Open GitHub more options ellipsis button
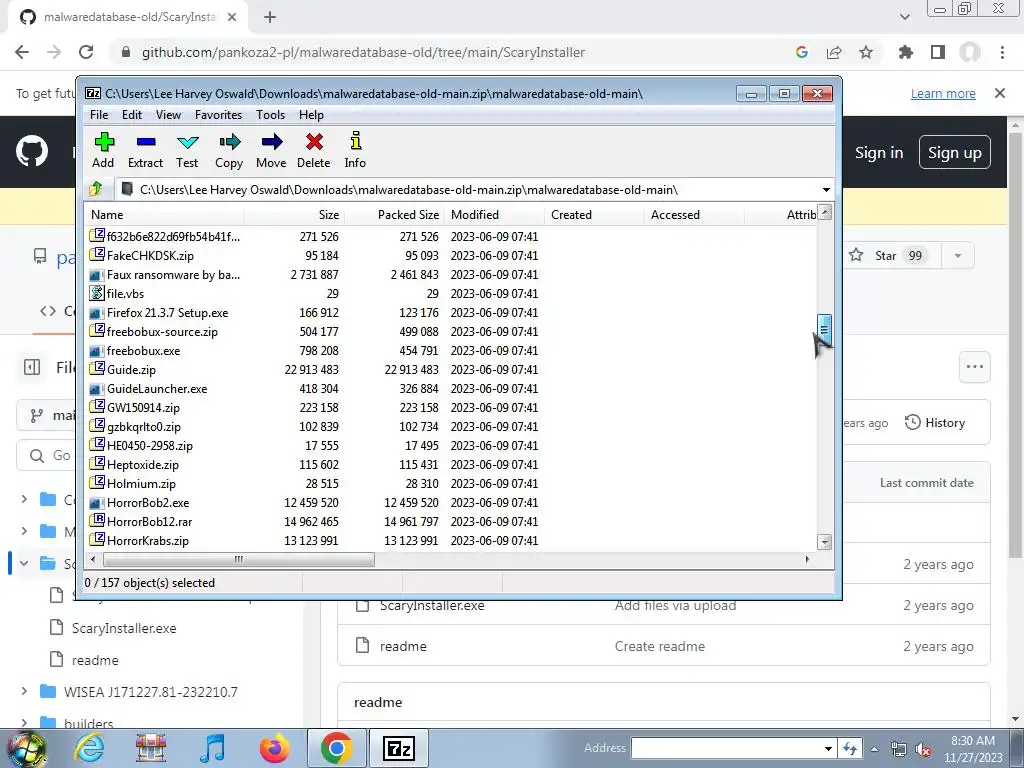 tap(975, 367)
